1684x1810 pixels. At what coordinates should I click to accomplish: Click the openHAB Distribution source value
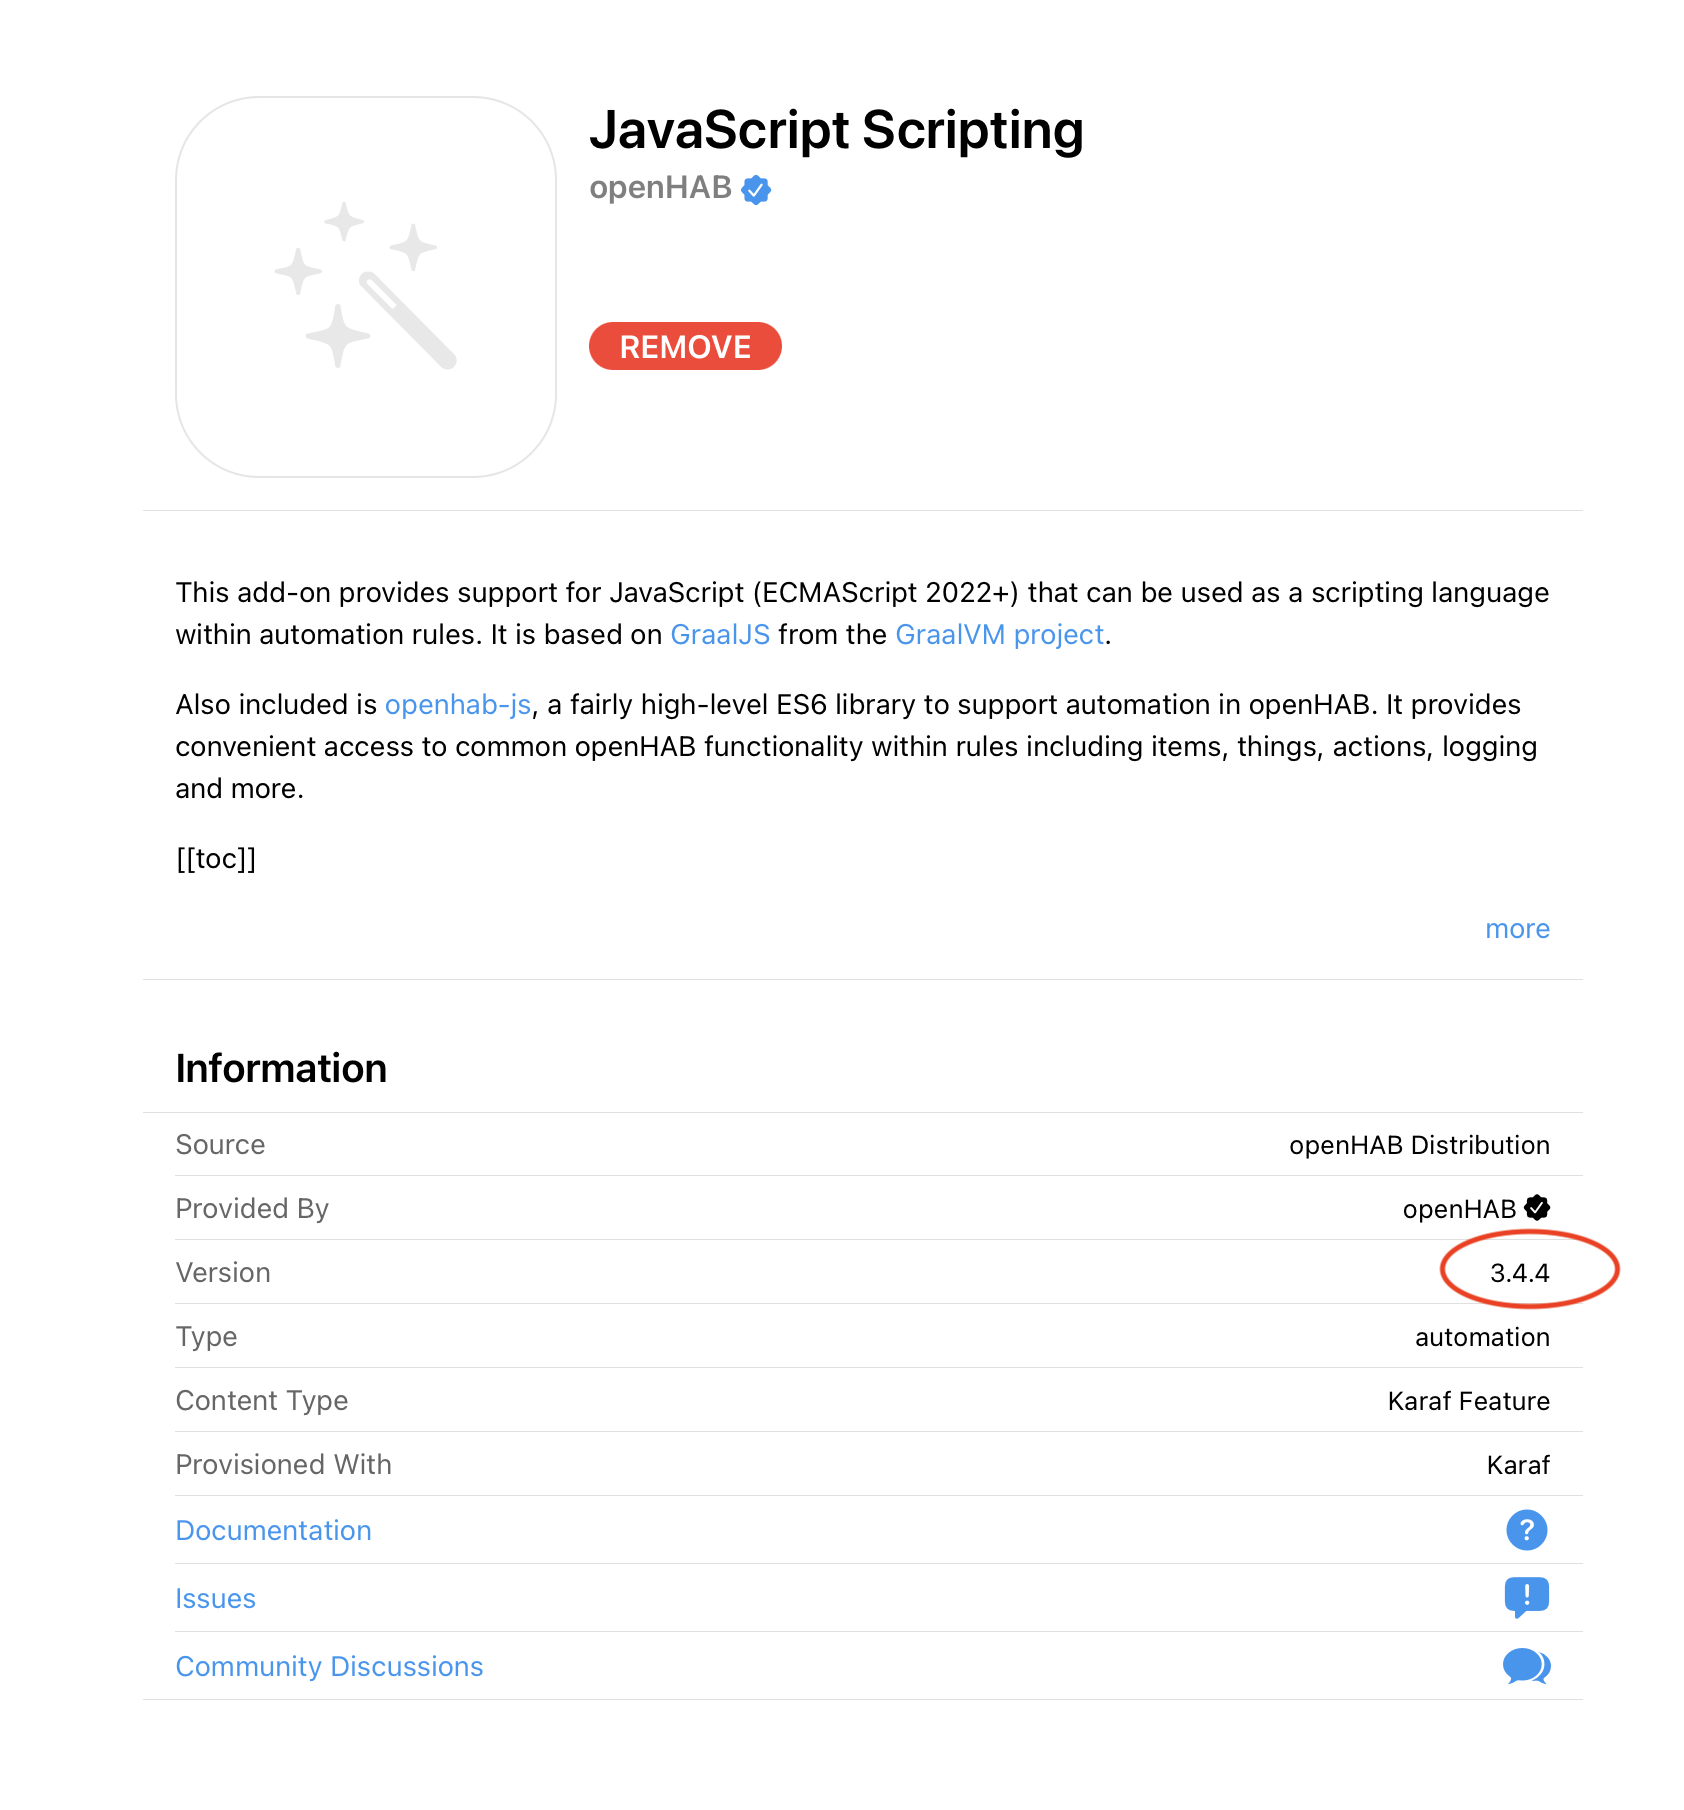click(x=1419, y=1145)
